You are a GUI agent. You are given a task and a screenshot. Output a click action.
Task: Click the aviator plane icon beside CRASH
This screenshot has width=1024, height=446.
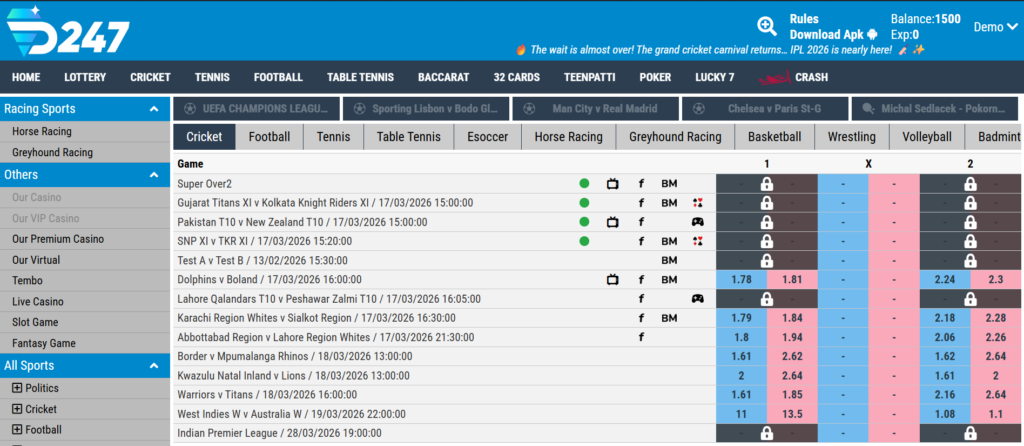point(775,77)
